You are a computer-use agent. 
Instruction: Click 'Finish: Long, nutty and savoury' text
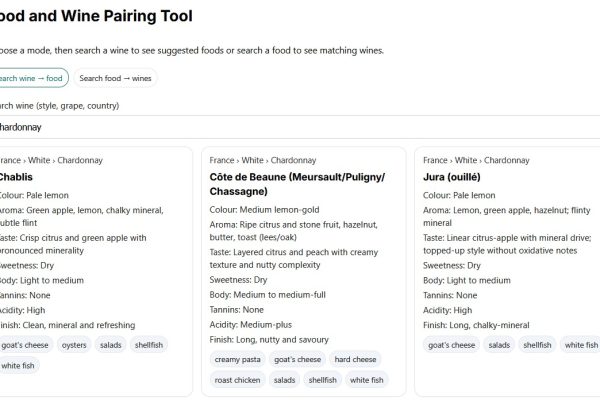(269, 340)
